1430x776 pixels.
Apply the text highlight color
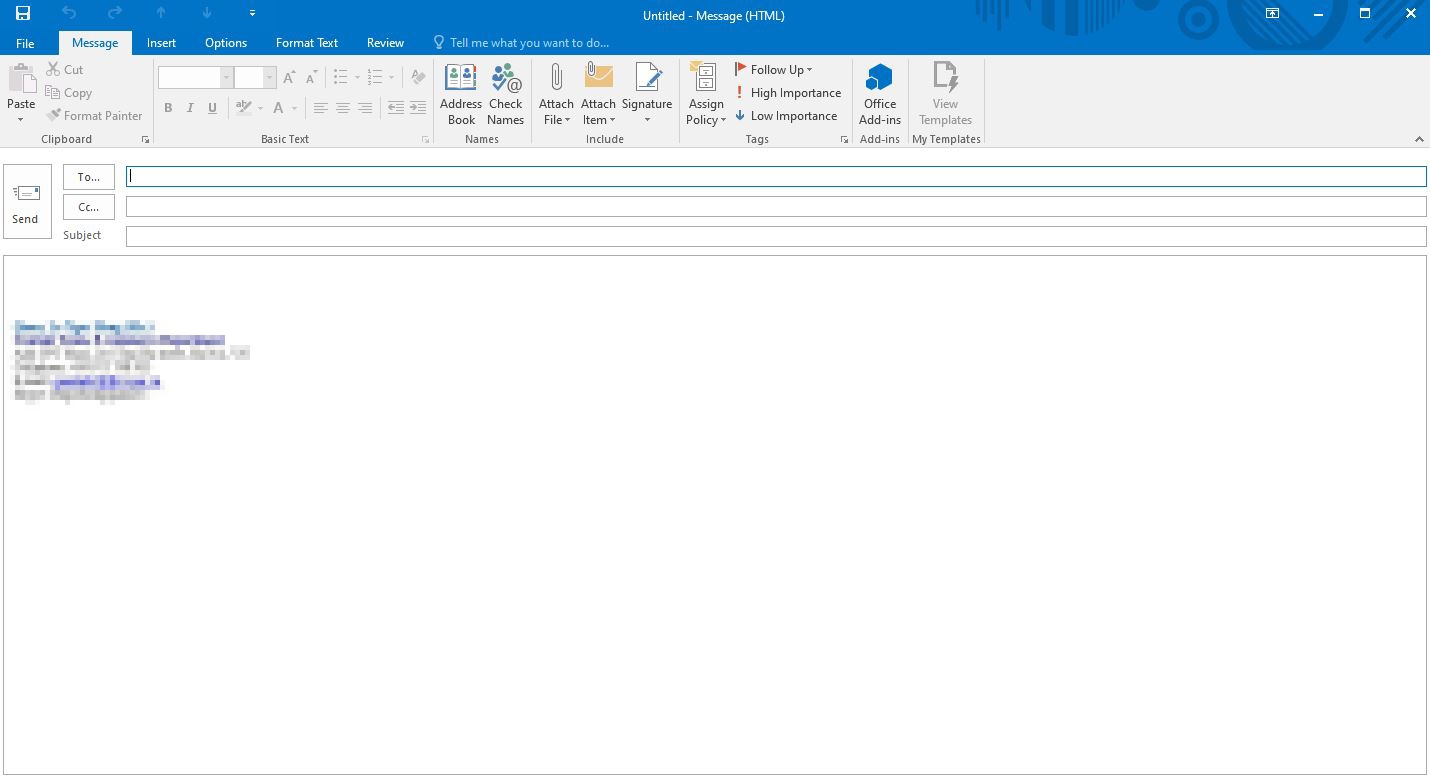(x=243, y=108)
